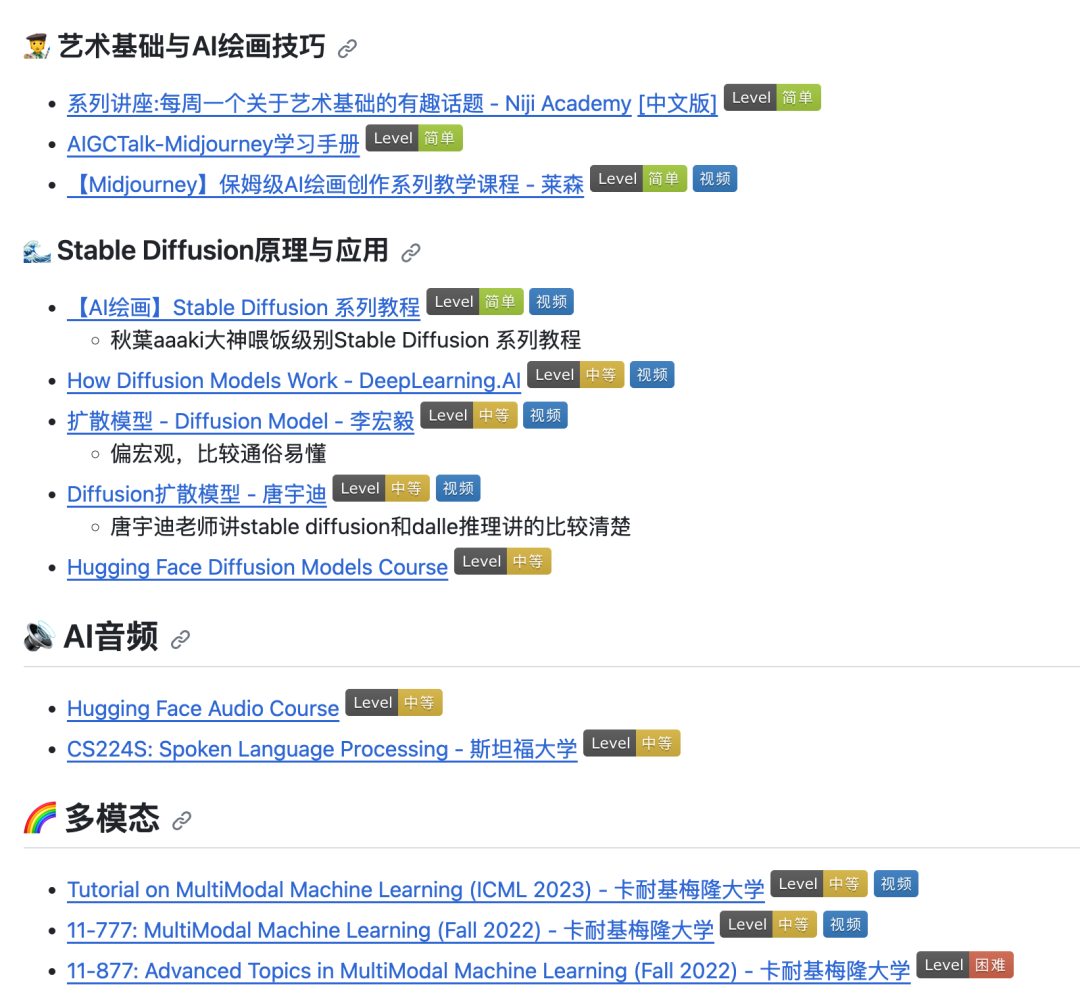Open 11-877 Advanced Topics in MultiModal link
This screenshot has height=1006, width=1080.
[488, 970]
